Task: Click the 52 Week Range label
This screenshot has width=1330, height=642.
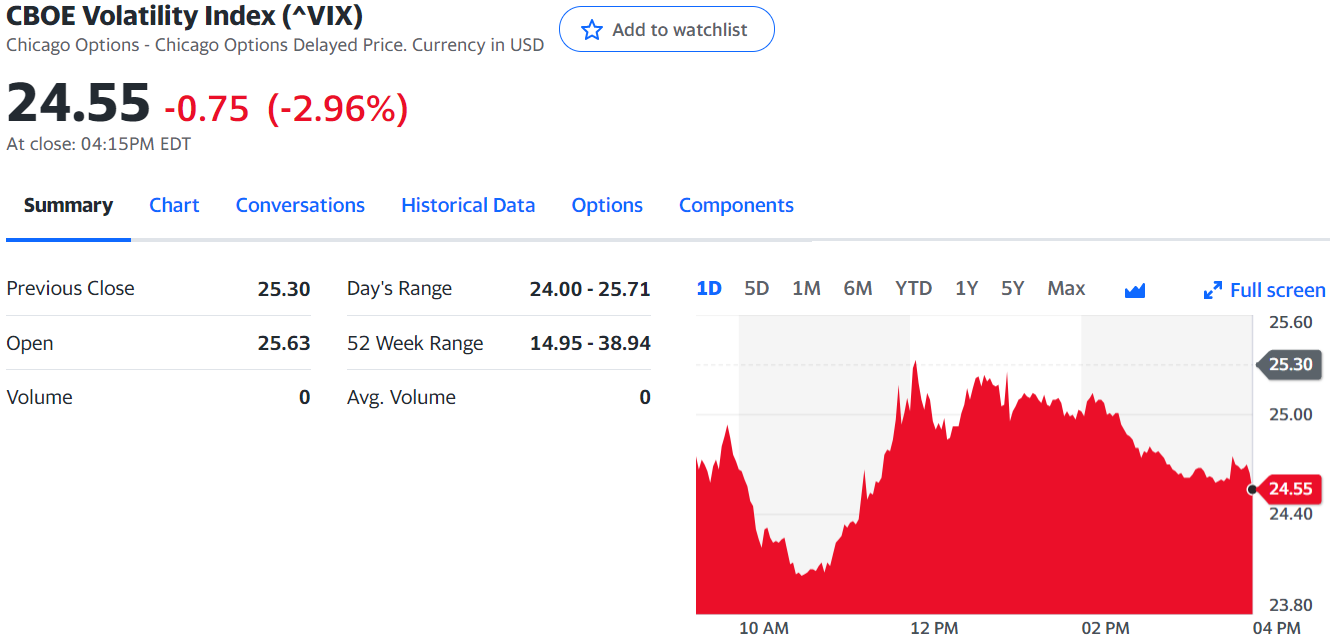Action: click(x=415, y=343)
